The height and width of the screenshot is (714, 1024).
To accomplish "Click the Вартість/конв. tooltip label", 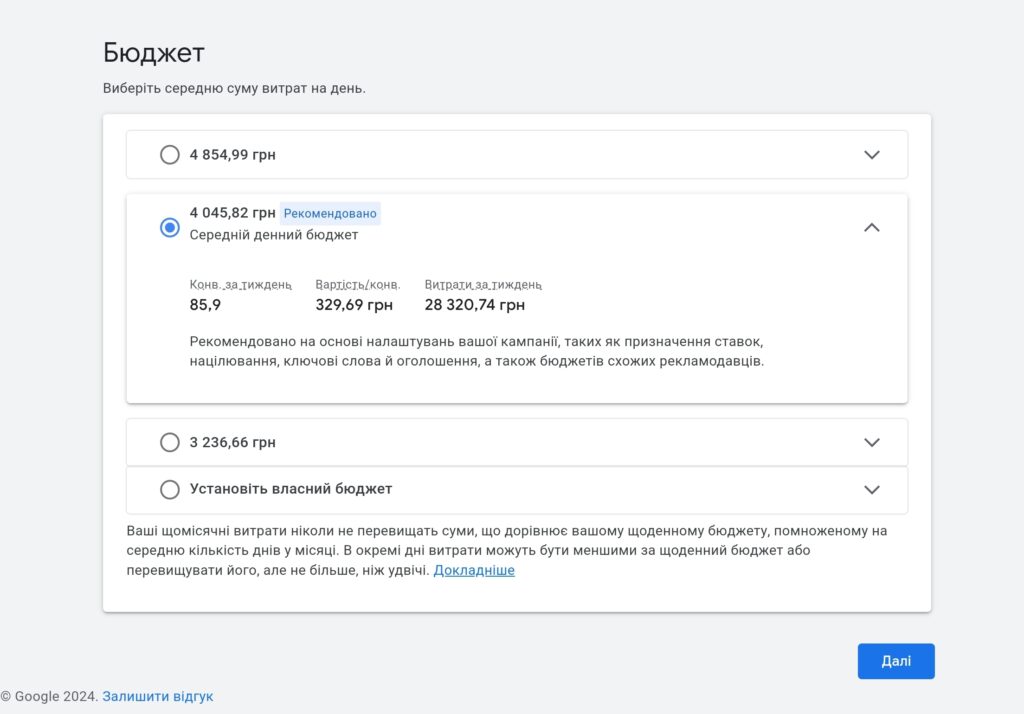I will [x=356, y=284].
